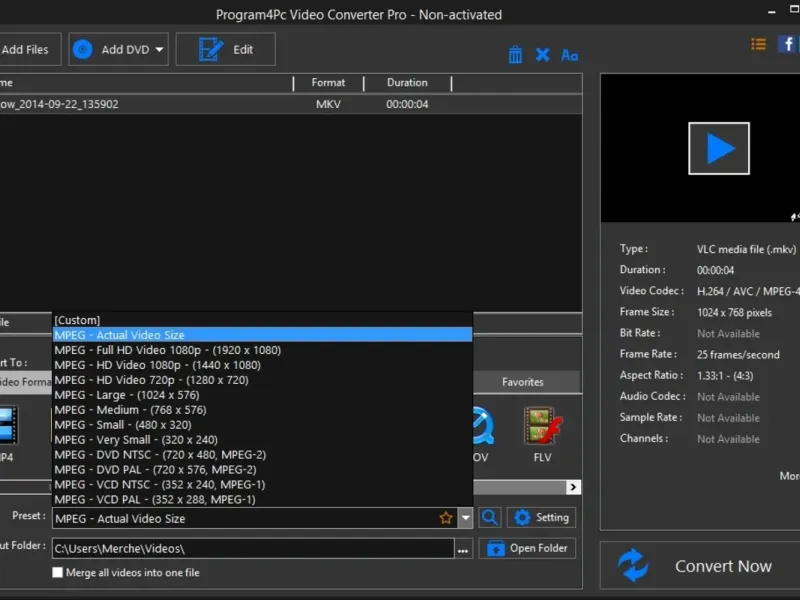Open the orange list view icon
Image resolution: width=800 pixels, height=600 pixels.
tap(759, 44)
